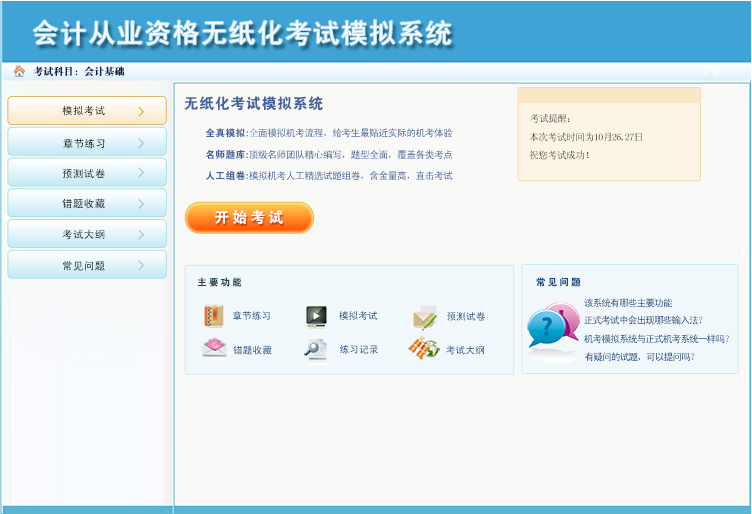Click the 错题收藏 envelope icon

[213, 349]
